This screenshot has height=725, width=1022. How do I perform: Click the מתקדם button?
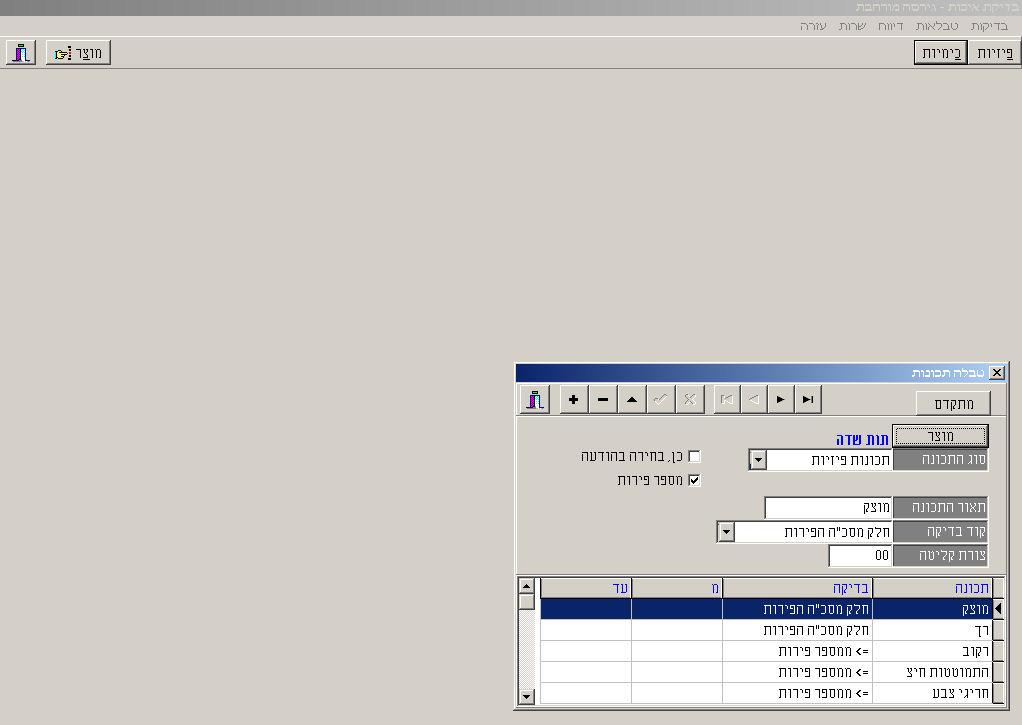(954, 404)
